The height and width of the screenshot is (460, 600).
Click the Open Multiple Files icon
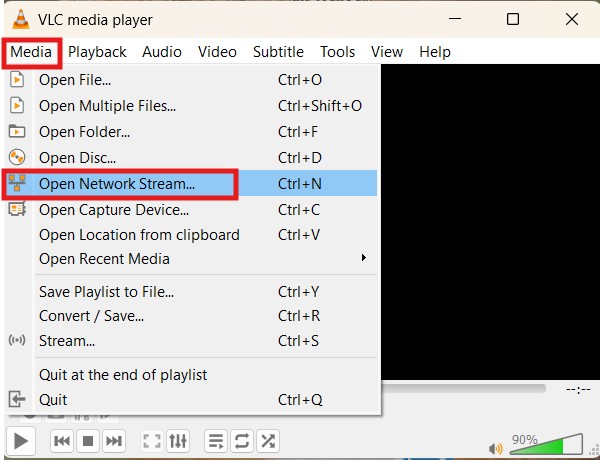[17, 106]
